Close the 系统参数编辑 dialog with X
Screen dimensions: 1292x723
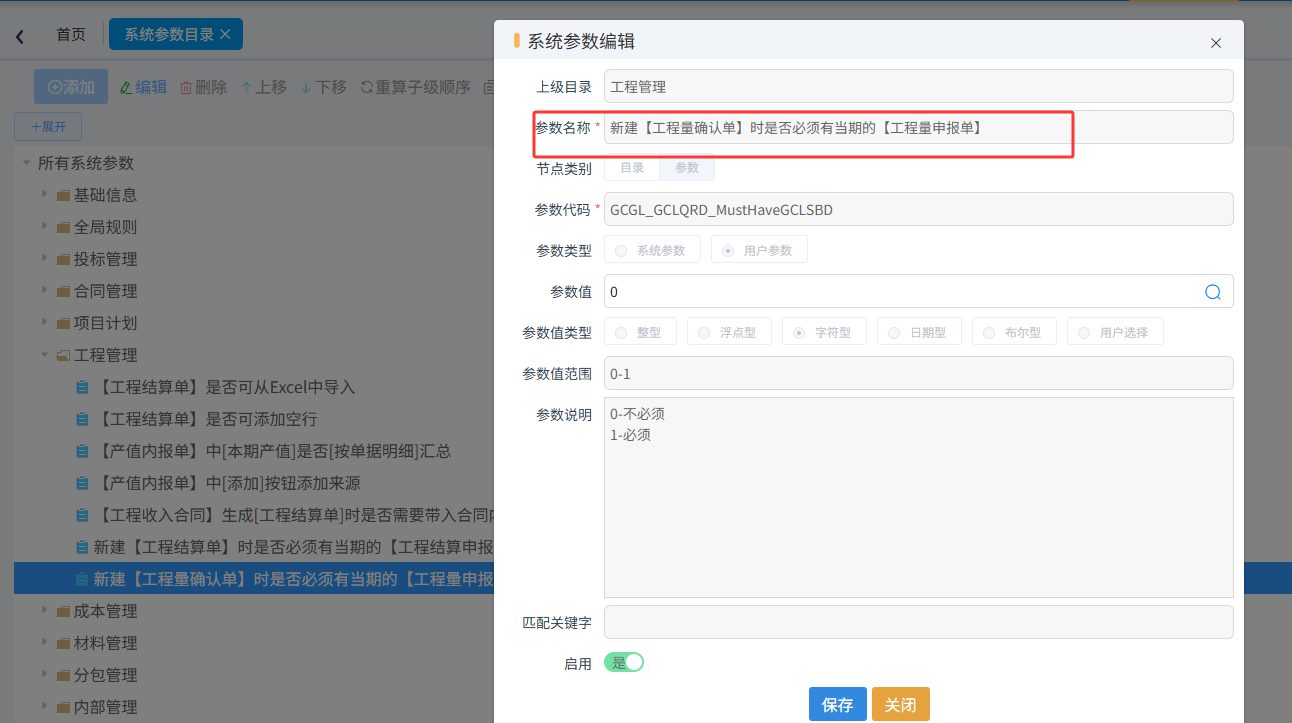pyautogui.click(x=1216, y=43)
